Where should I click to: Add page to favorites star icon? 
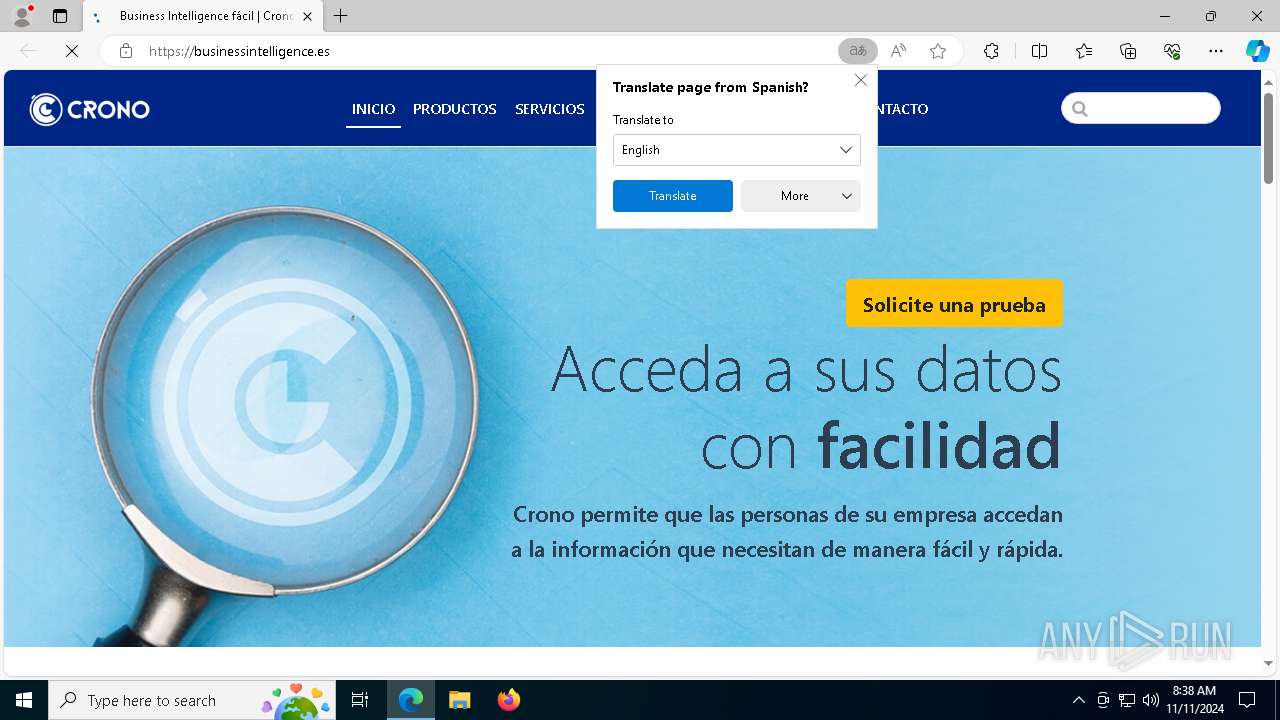click(x=938, y=51)
